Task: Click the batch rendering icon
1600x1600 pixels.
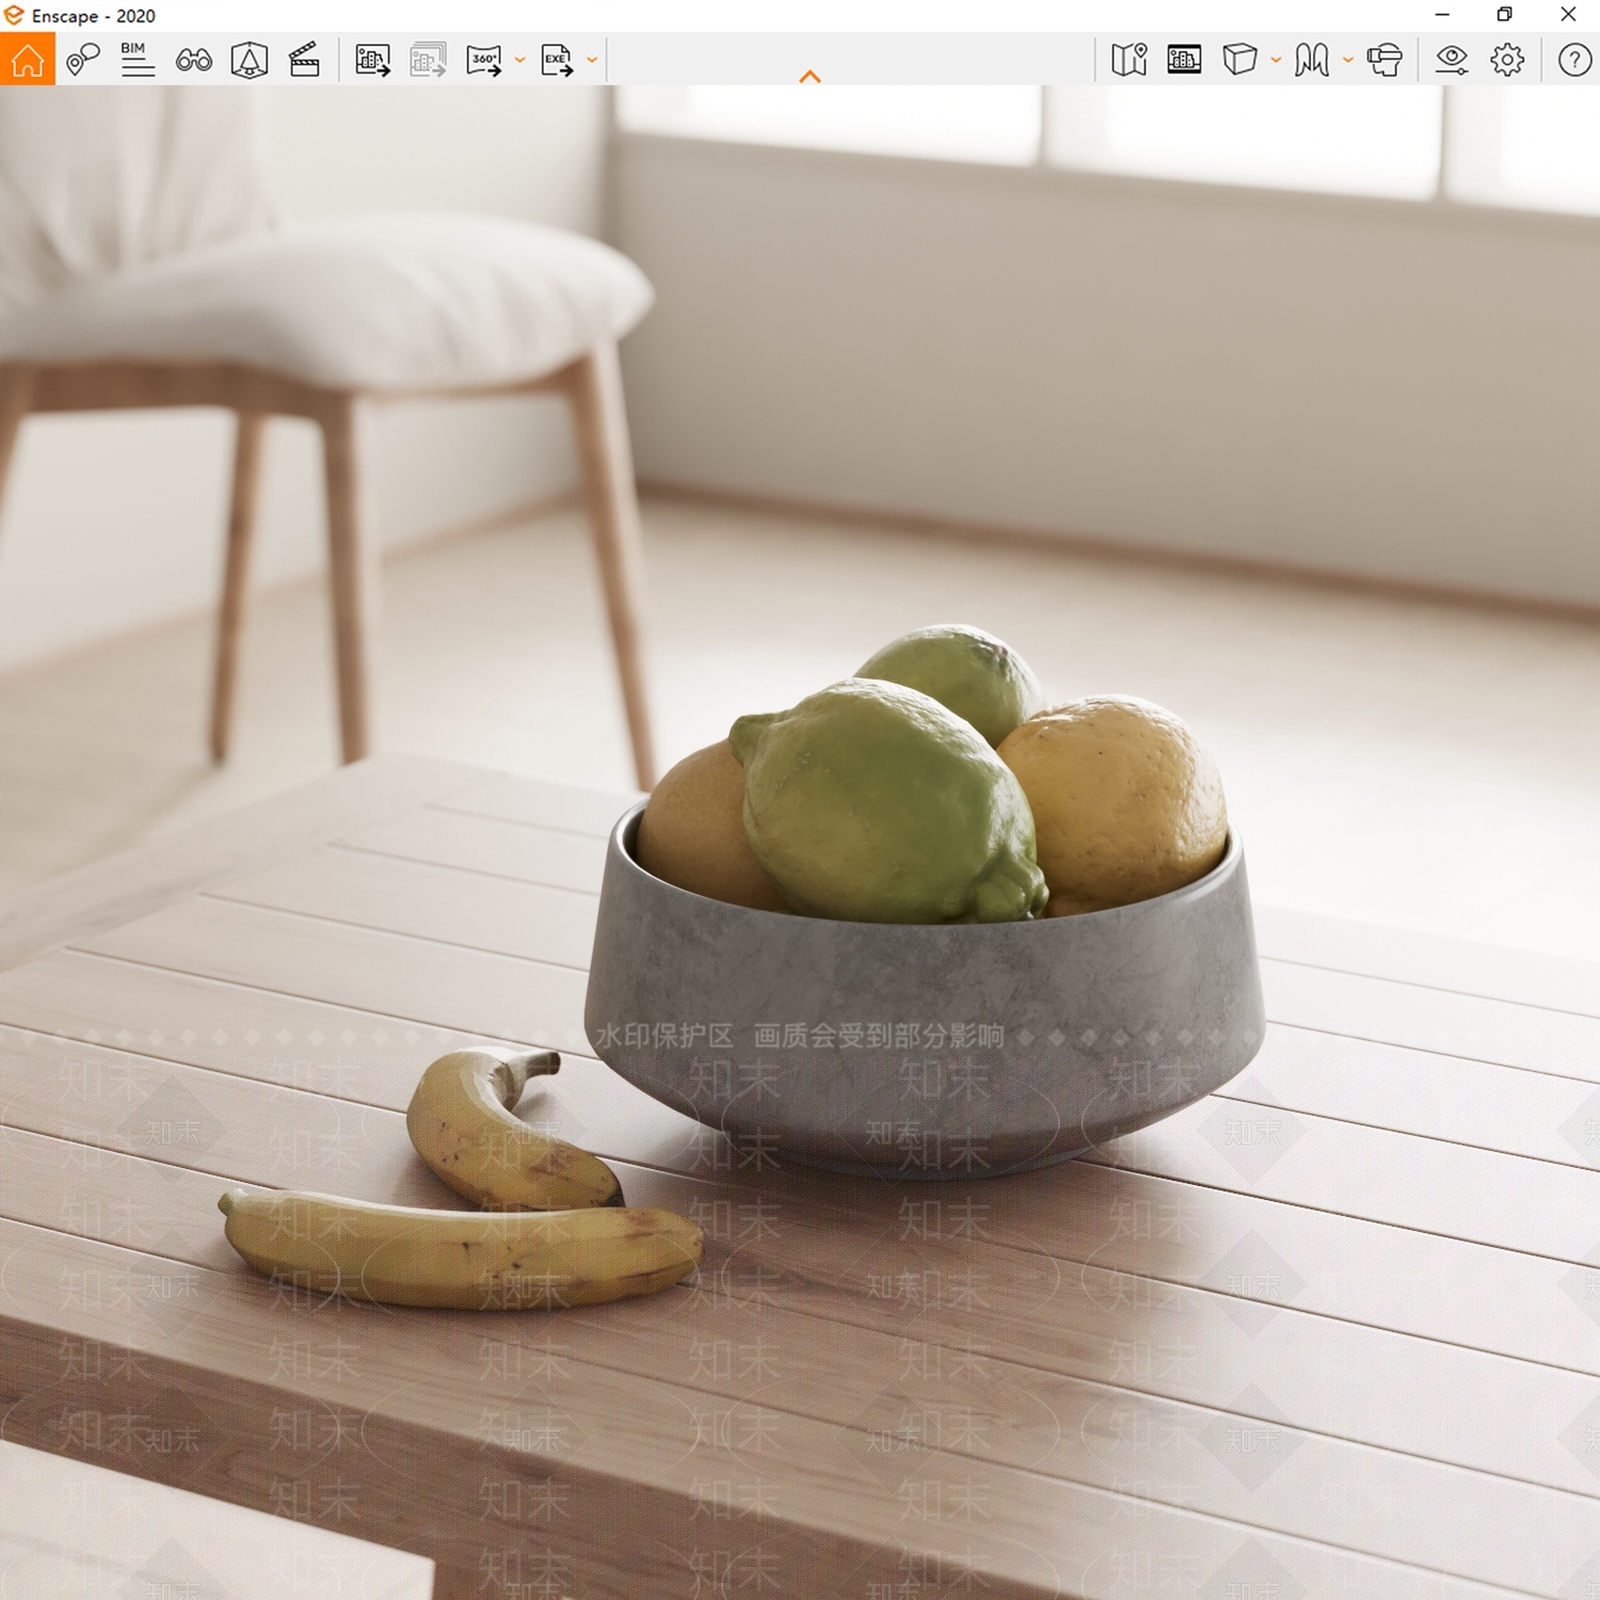Action: pos(428,60)
